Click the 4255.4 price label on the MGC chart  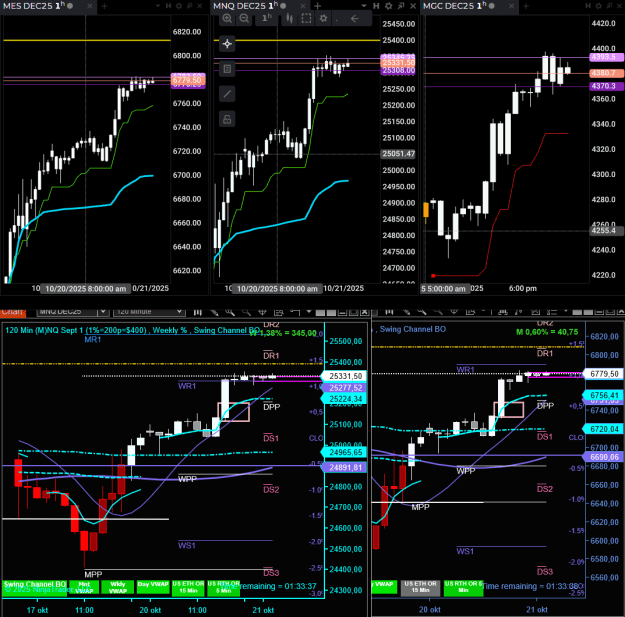606,231
